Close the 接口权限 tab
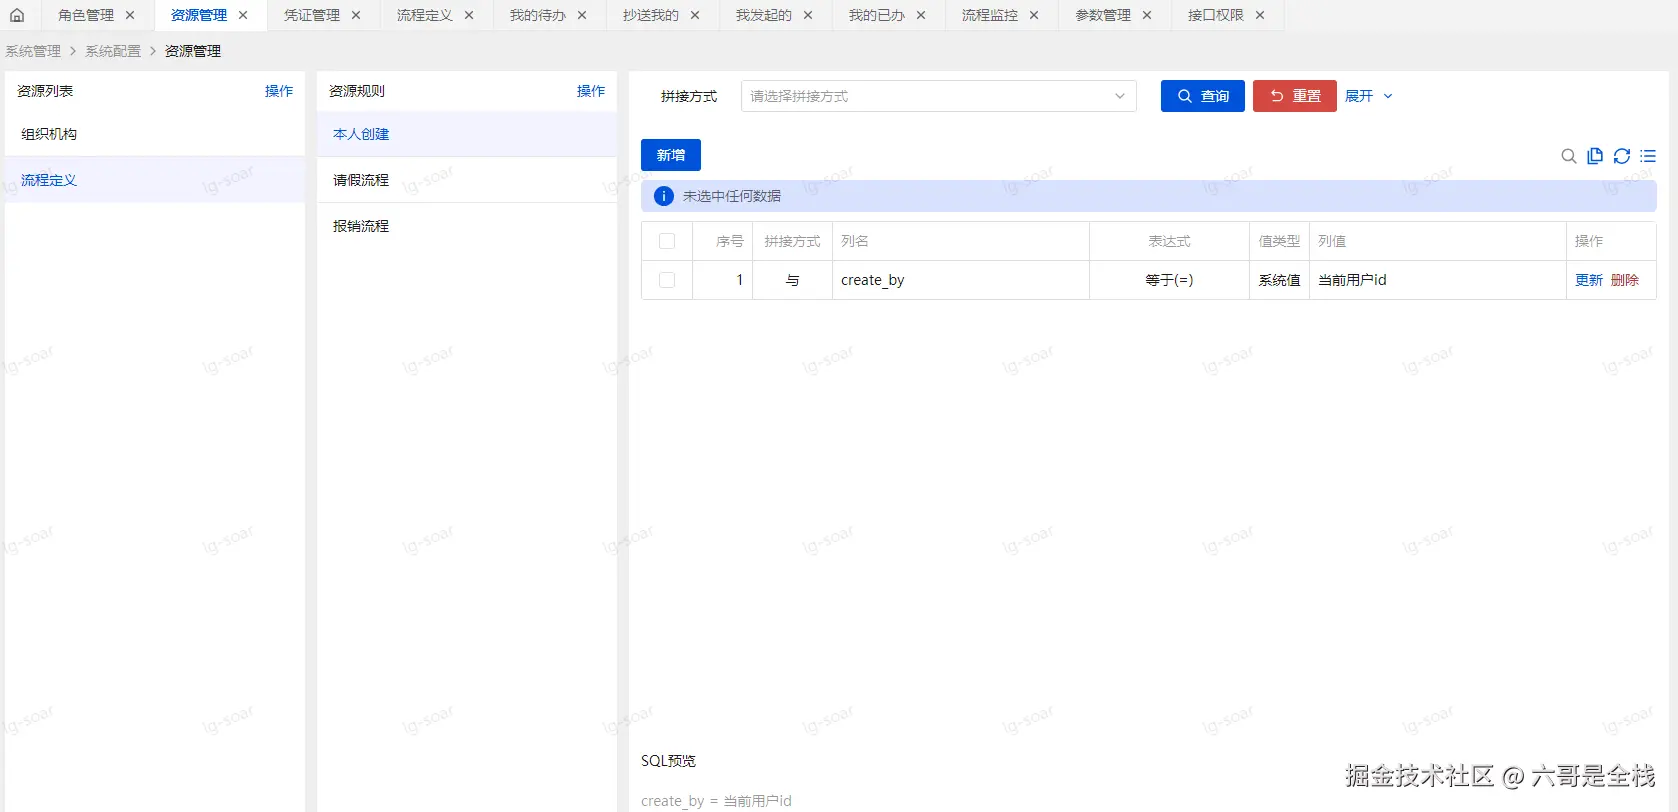Screen dimensions: 1678x812 pos(1260,15)
